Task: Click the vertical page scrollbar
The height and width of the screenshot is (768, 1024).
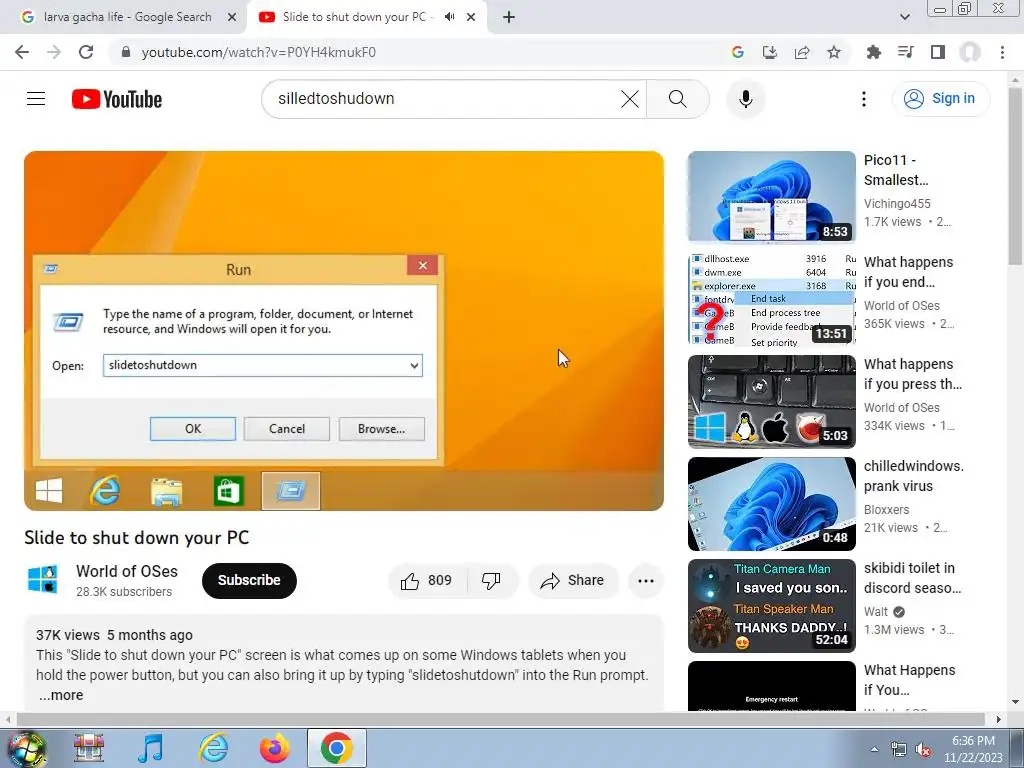Action: point(1015,176)
